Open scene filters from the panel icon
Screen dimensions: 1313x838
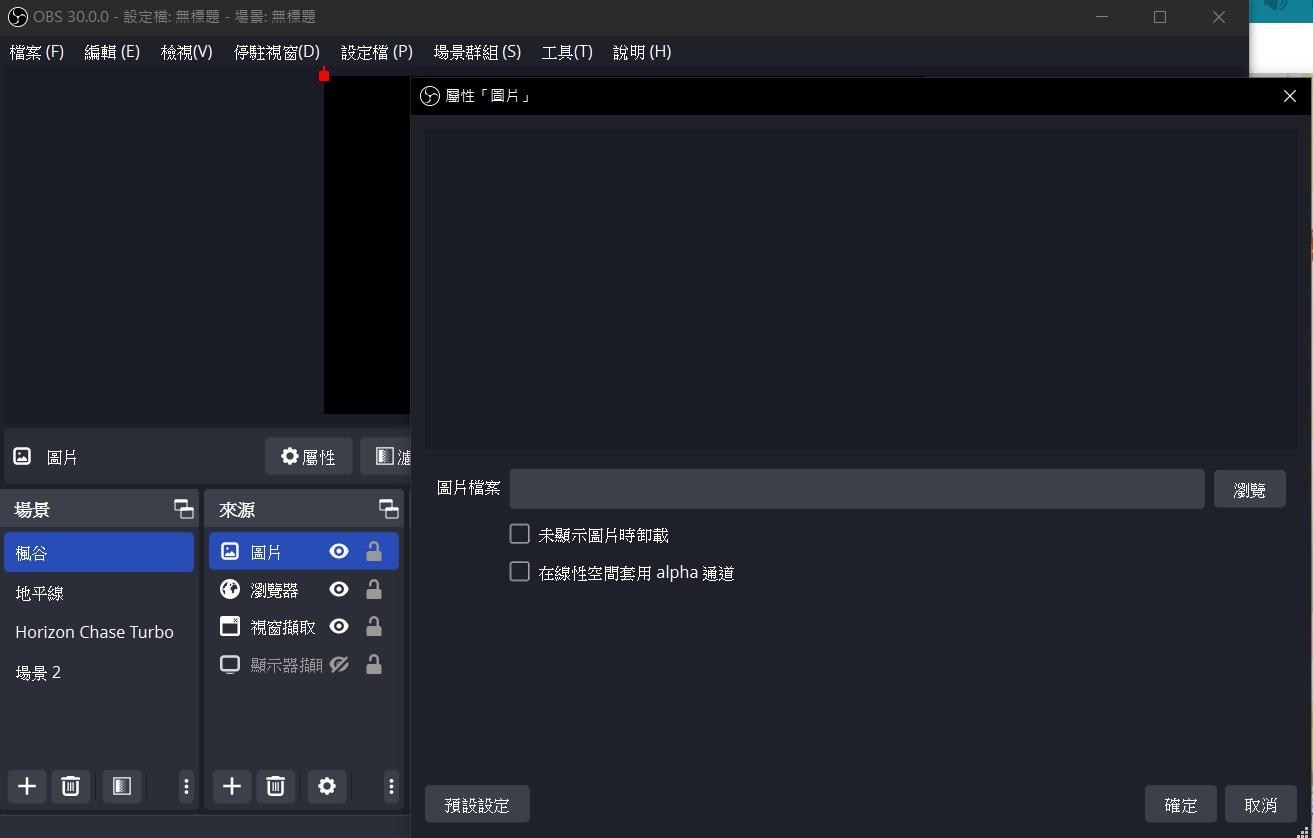(x=122, y=786)
